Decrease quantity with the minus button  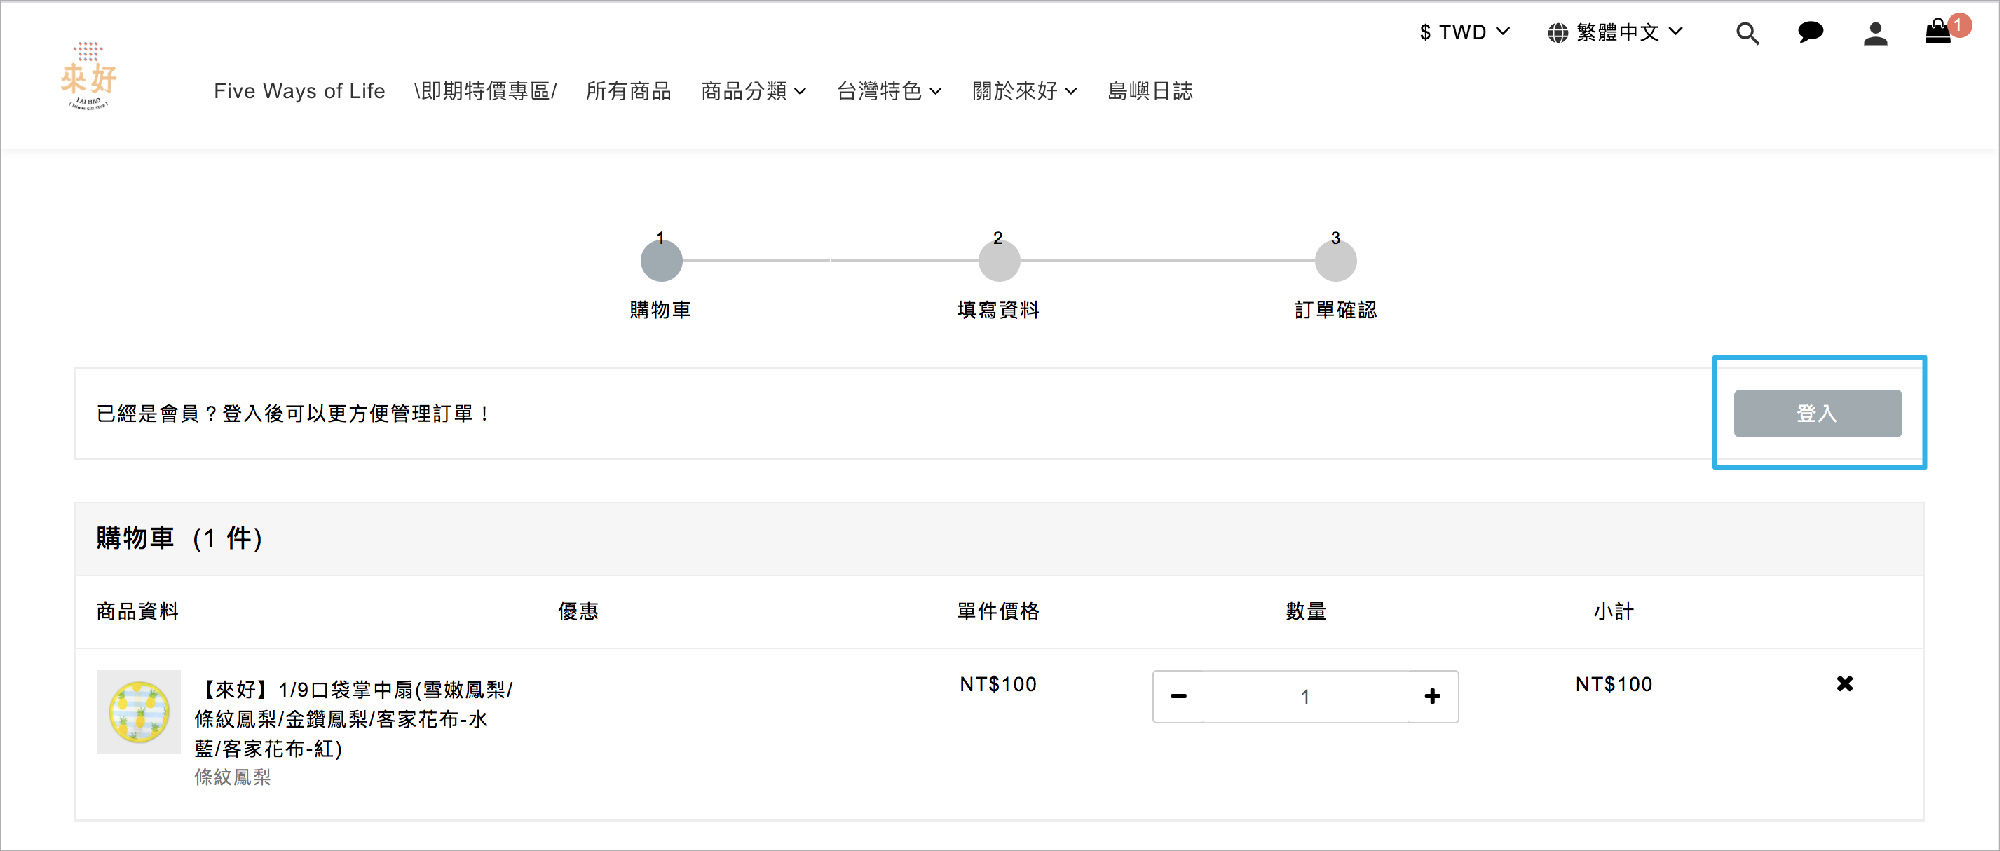point(1179,697)
